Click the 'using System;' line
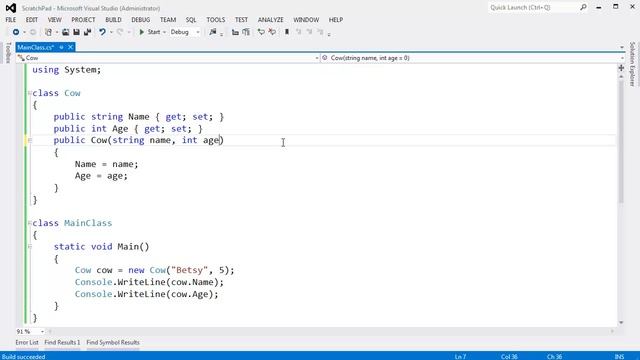This screenshot has height=360, width=640. pos(67,70)
